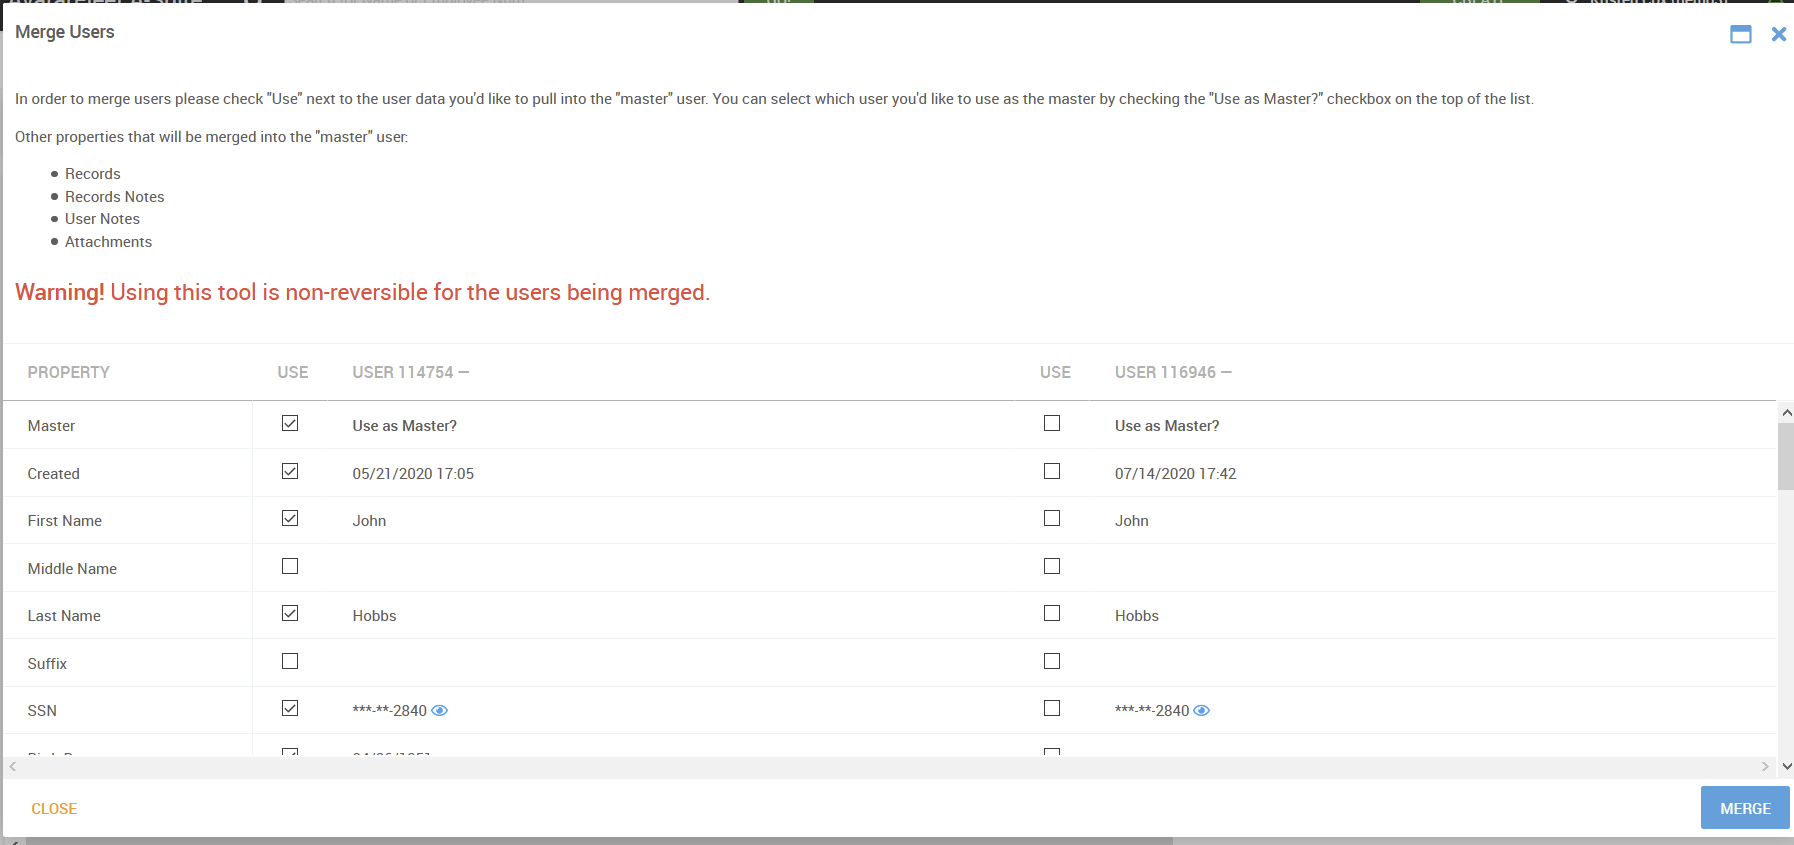Select the 07/14/2020 17:42 created date
Image resolution: width=1794 pixels, height=845 pixels.
coord(1176,474)
